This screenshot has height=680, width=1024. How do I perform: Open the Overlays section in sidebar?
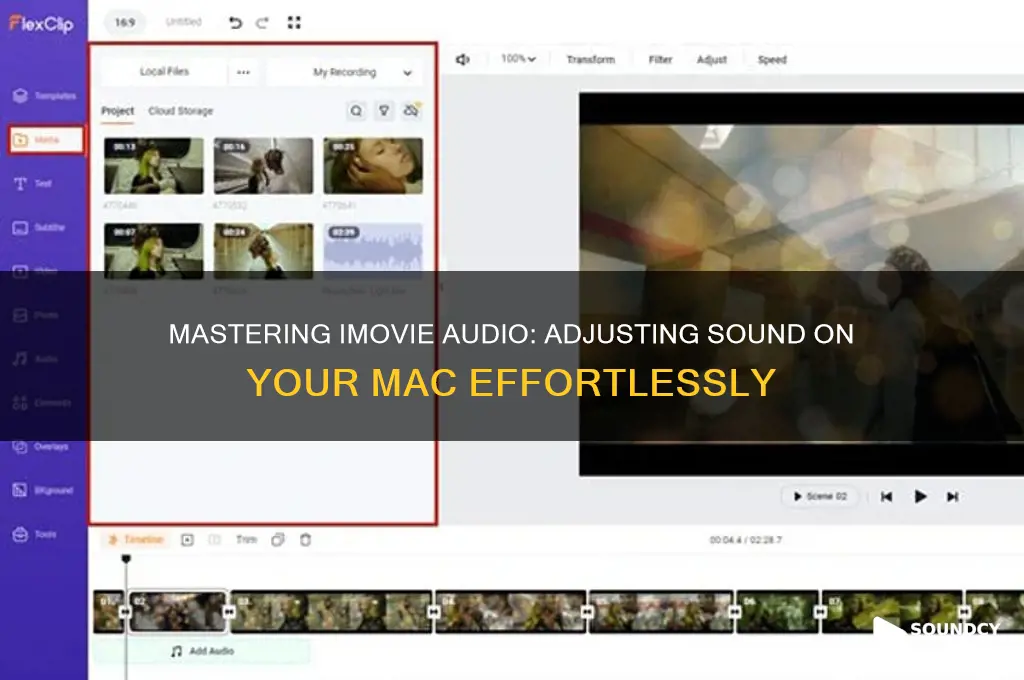pyautogui.click(x=40, y=447)
